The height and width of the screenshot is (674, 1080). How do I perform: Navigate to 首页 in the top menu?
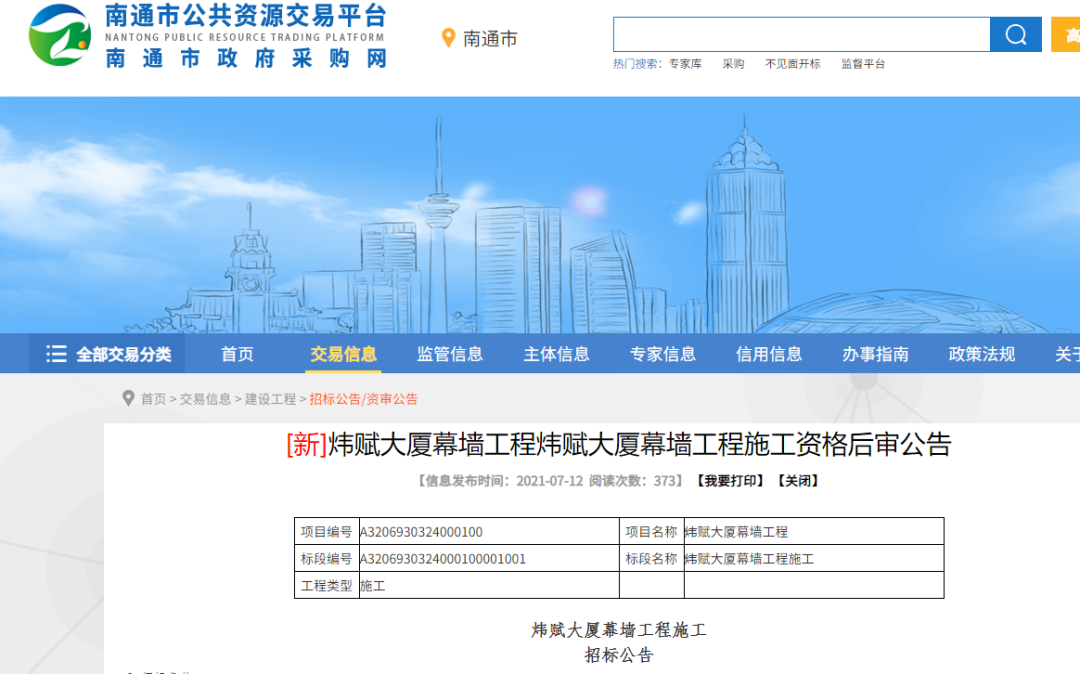236,353
